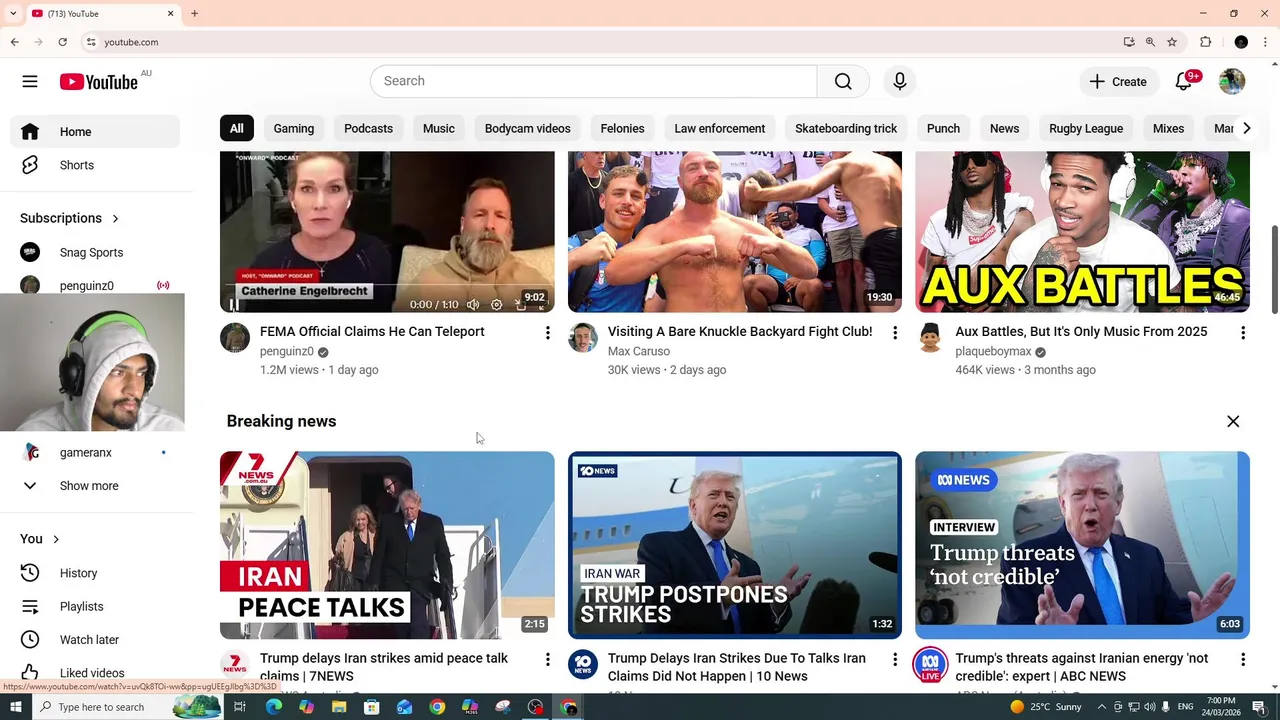
Task: Select the Podcasts category chip
Action: click(368, 128)
